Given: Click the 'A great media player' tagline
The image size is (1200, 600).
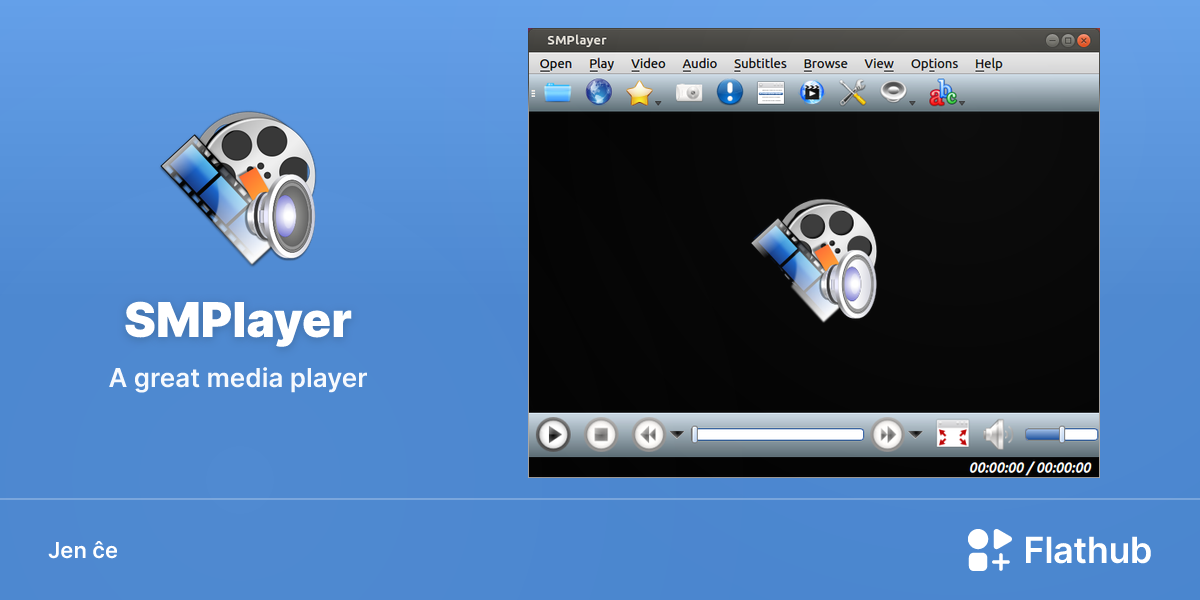Looking at the screenshot, I should click(238, 379).
